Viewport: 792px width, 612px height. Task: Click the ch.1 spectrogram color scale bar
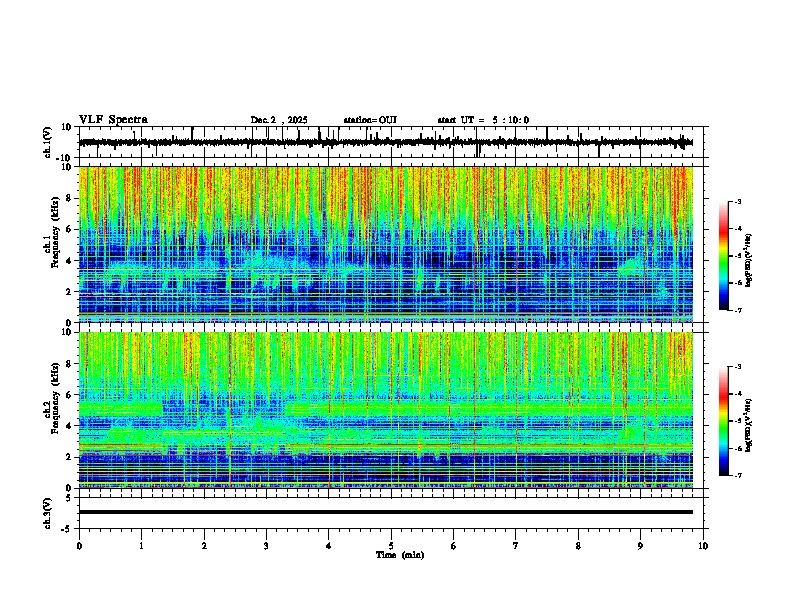pyautogui.click(x=724, y=256)
